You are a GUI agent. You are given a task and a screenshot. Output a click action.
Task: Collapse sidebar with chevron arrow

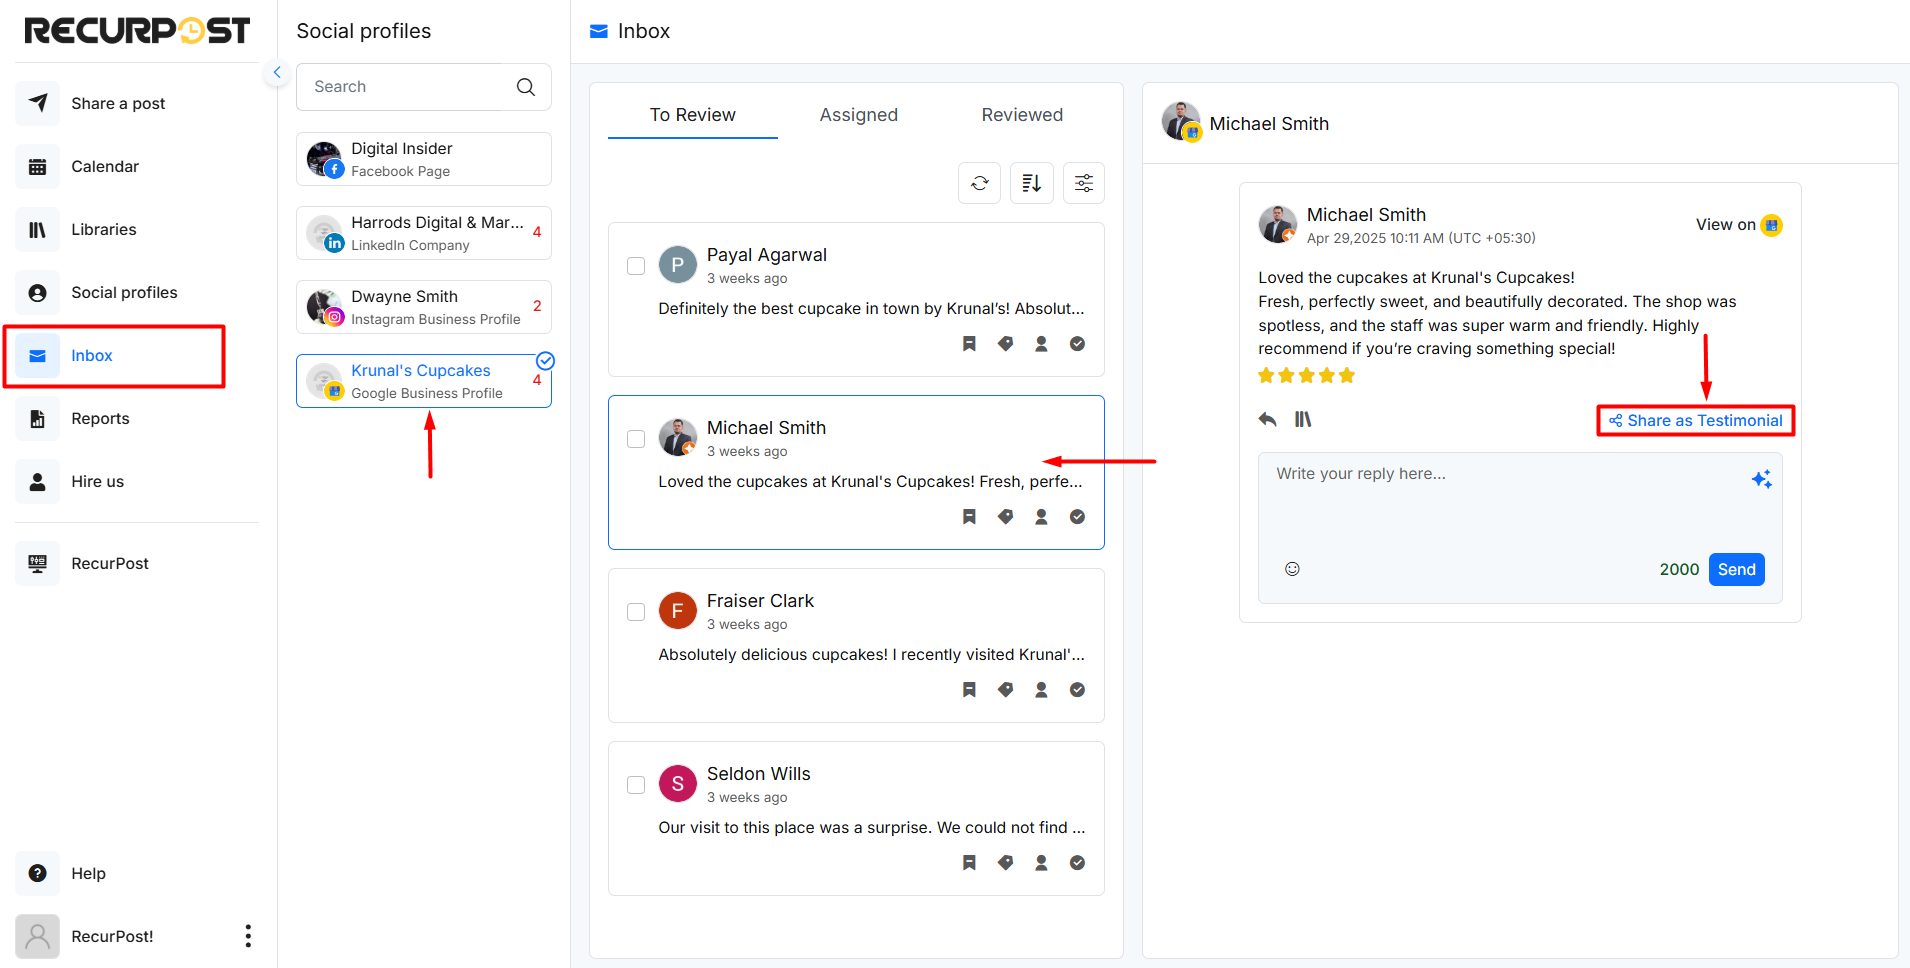[277, 73]
